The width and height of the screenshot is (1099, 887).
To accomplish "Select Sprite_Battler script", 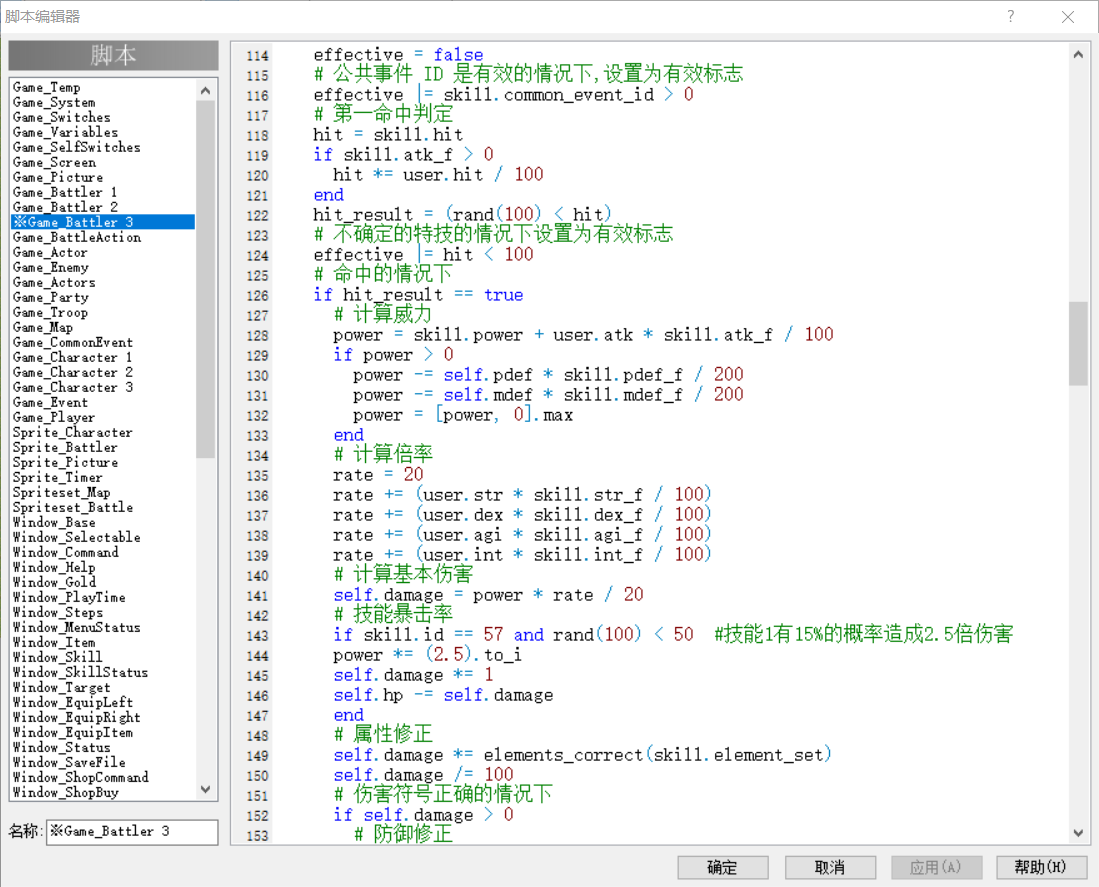I will [103, 447].
